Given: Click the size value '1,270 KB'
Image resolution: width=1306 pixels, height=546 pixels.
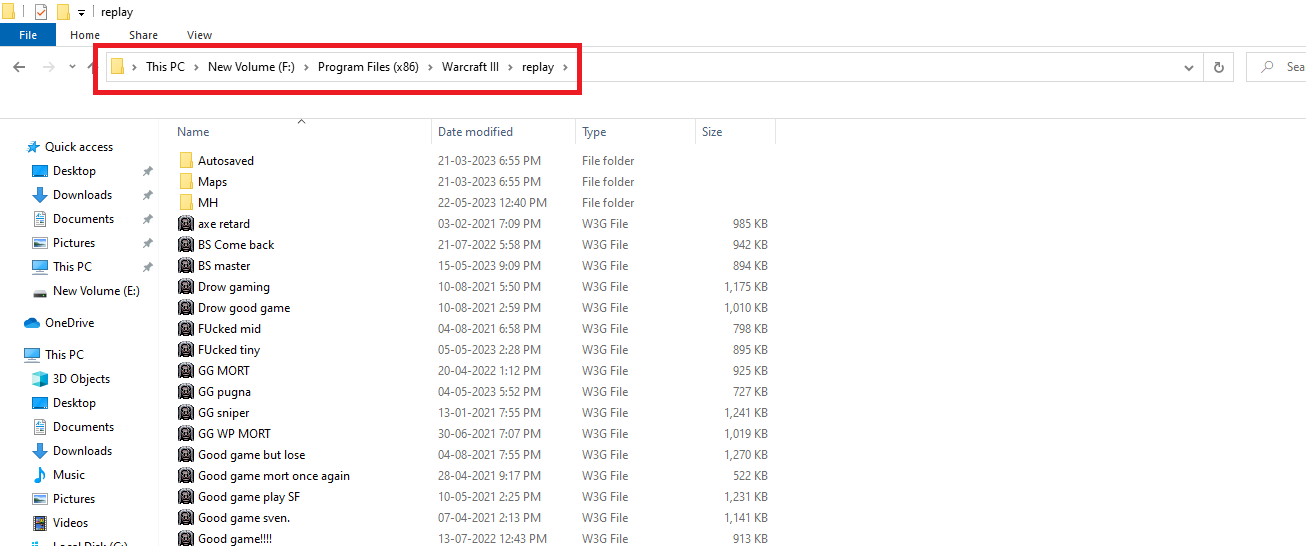Looking at the screenshot, I should [746, 455].
